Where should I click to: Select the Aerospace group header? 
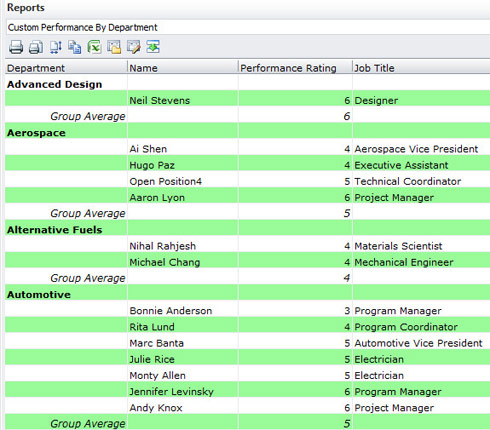[x=247, y=133]
